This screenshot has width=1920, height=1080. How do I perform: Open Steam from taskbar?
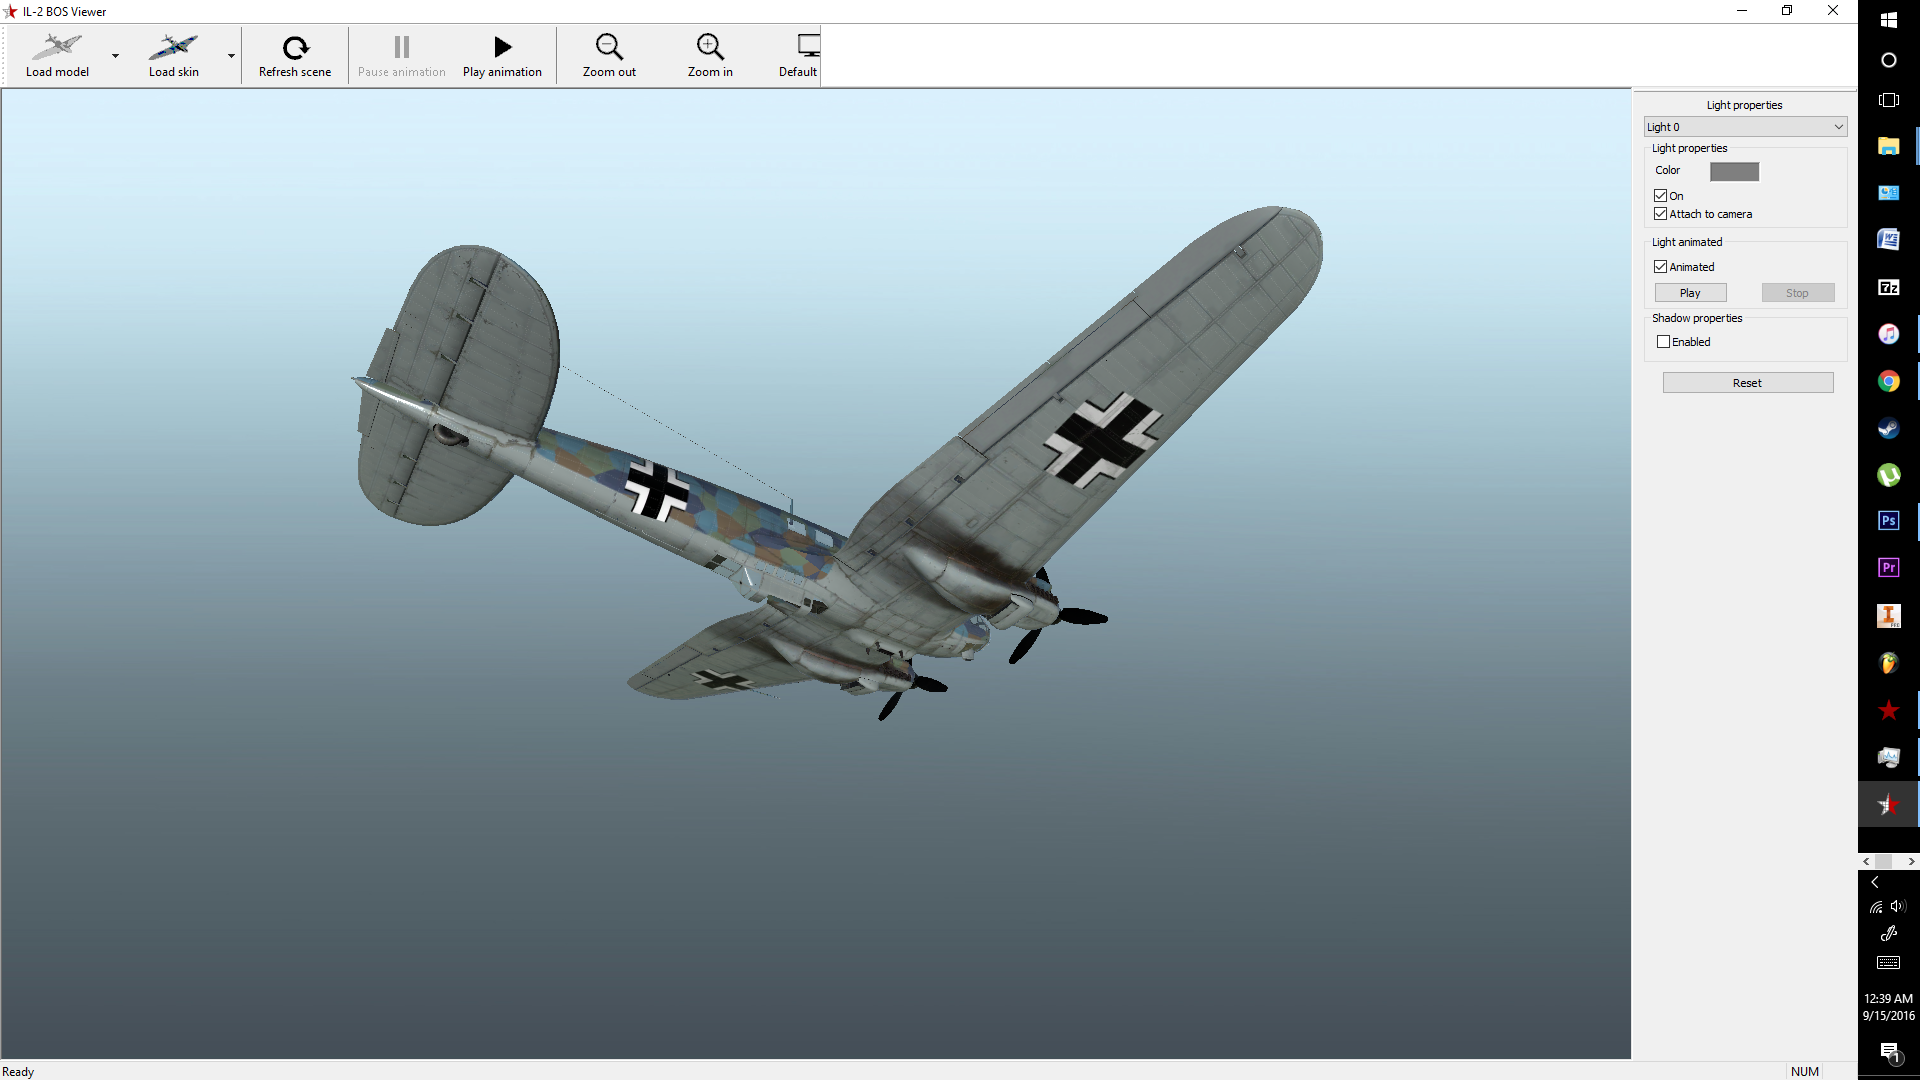pos(1888,428)
